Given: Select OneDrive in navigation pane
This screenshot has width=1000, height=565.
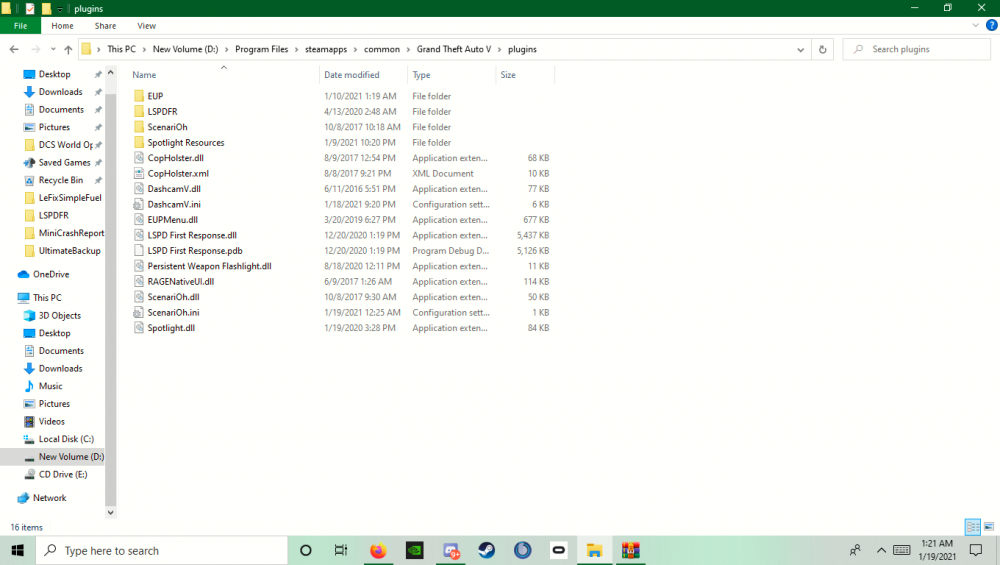Looking at the screenshot, I should pyautogui.click(x=51, y=274).
